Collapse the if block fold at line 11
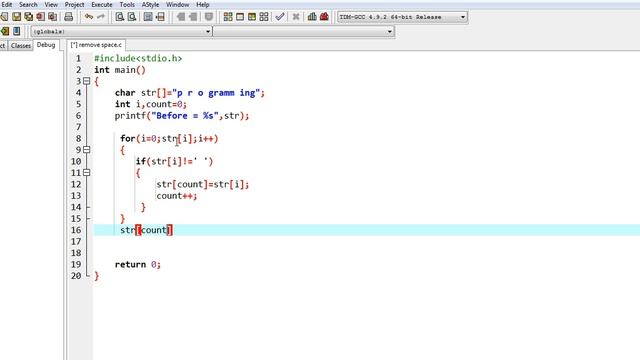 coord(87,173)
